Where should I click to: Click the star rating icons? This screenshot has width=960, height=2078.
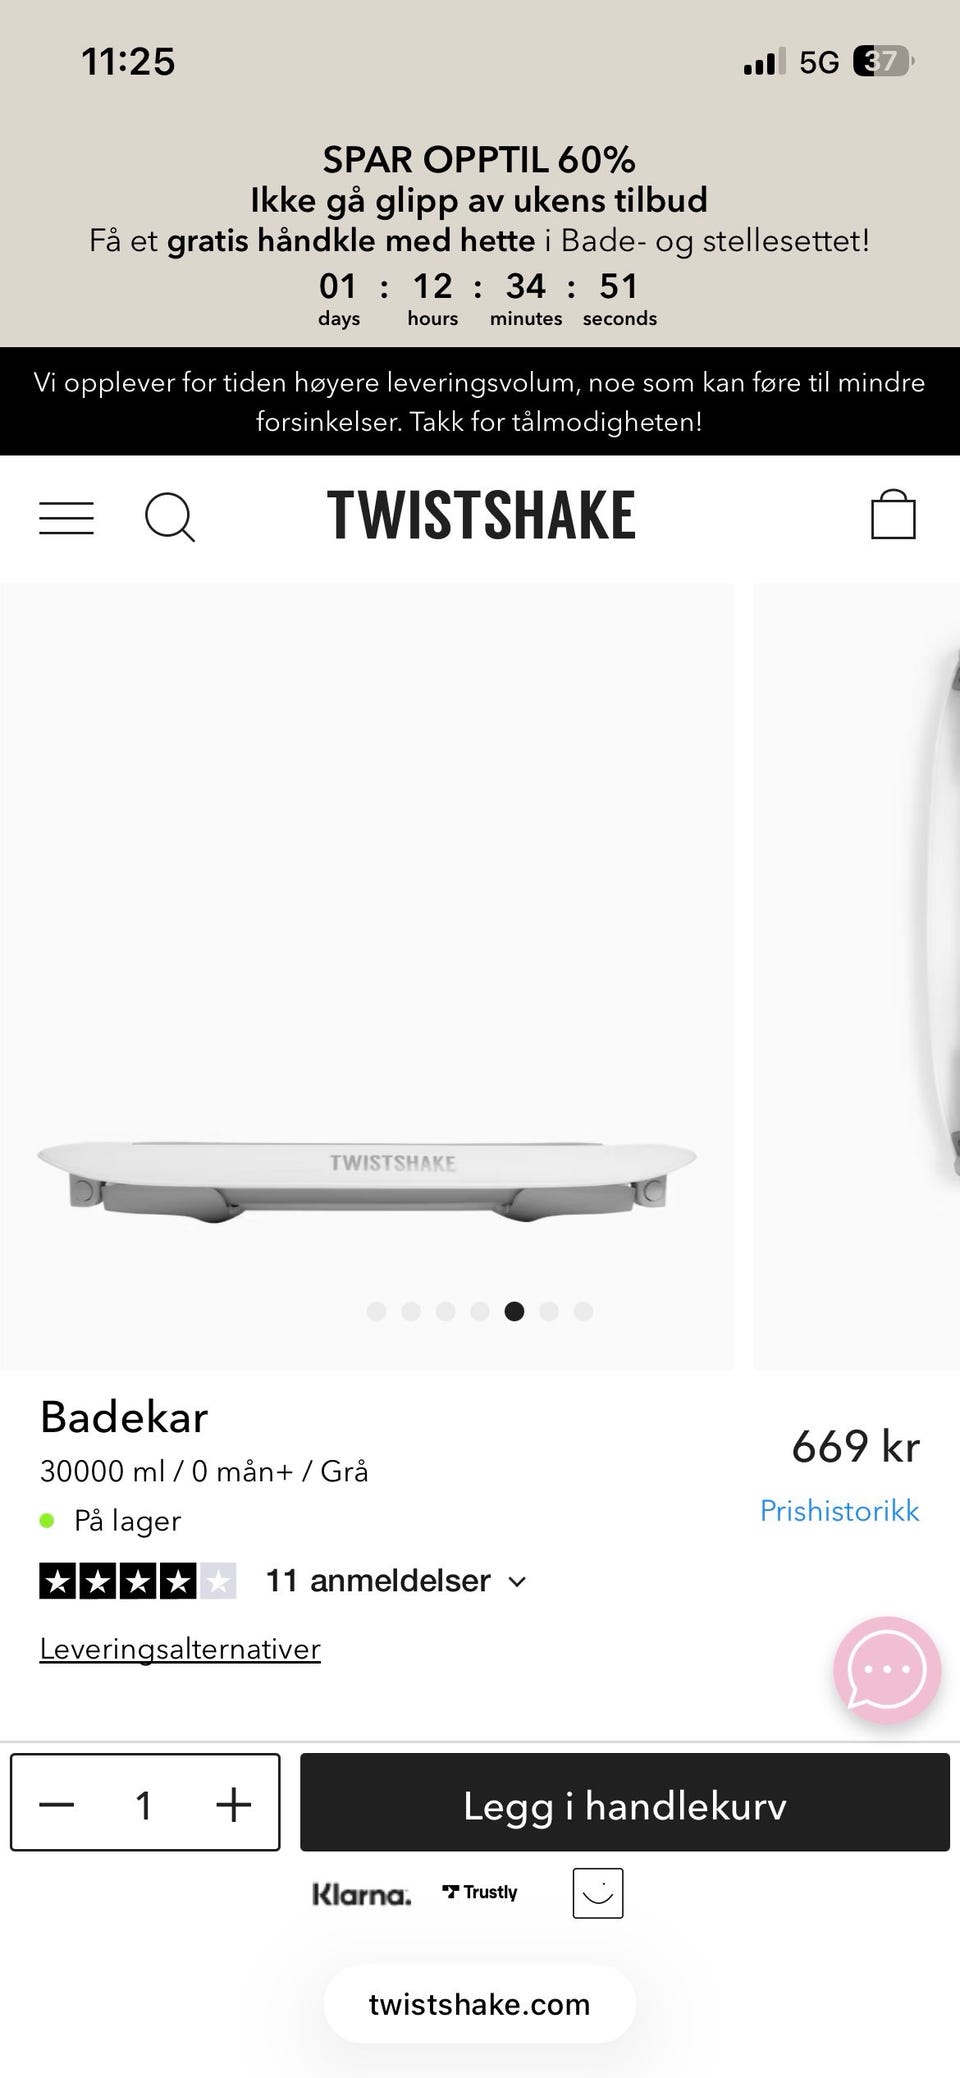(x=138, y=1581)
